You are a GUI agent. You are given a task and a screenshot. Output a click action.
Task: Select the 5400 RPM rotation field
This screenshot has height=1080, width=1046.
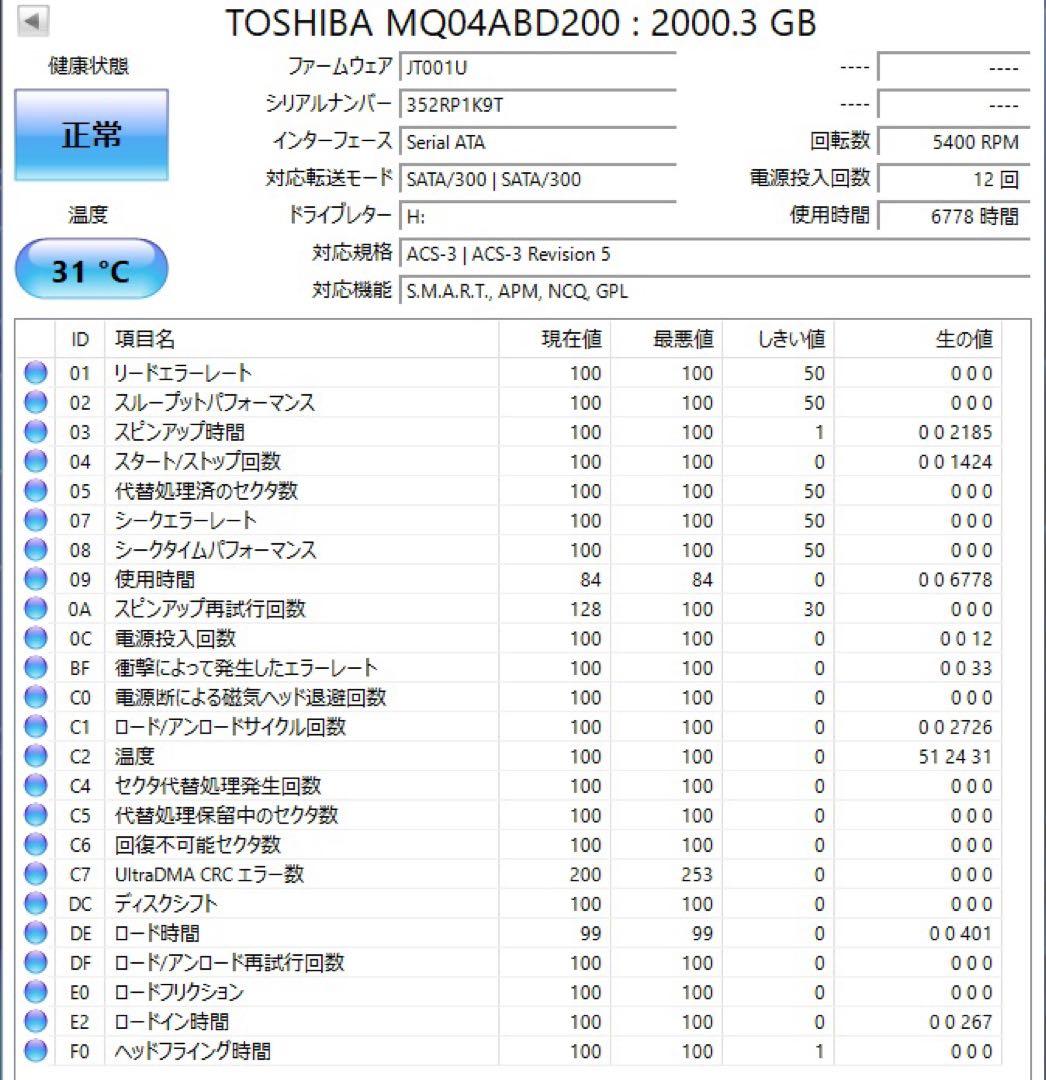tap(954, 142)
